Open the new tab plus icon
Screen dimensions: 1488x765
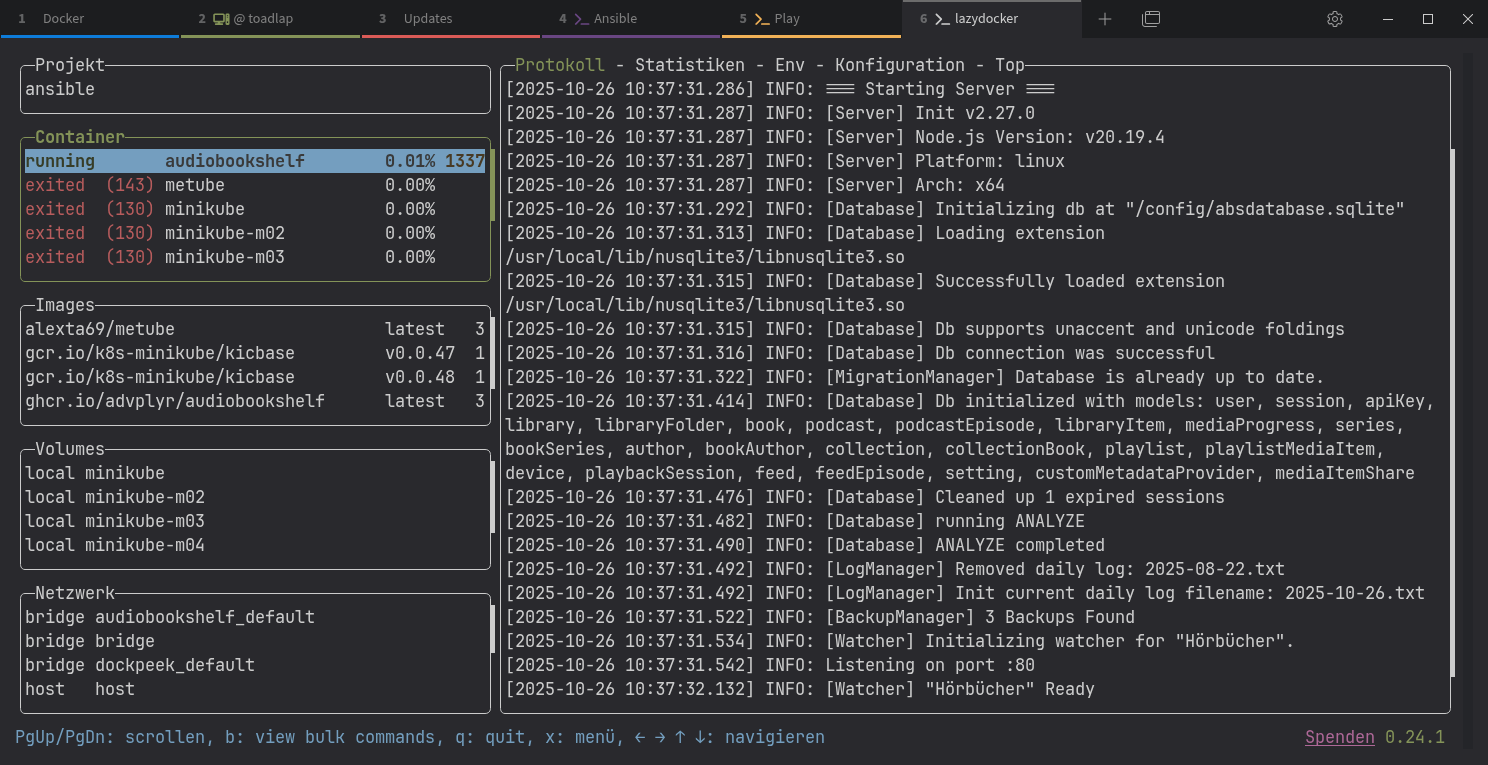[1104, 19]
